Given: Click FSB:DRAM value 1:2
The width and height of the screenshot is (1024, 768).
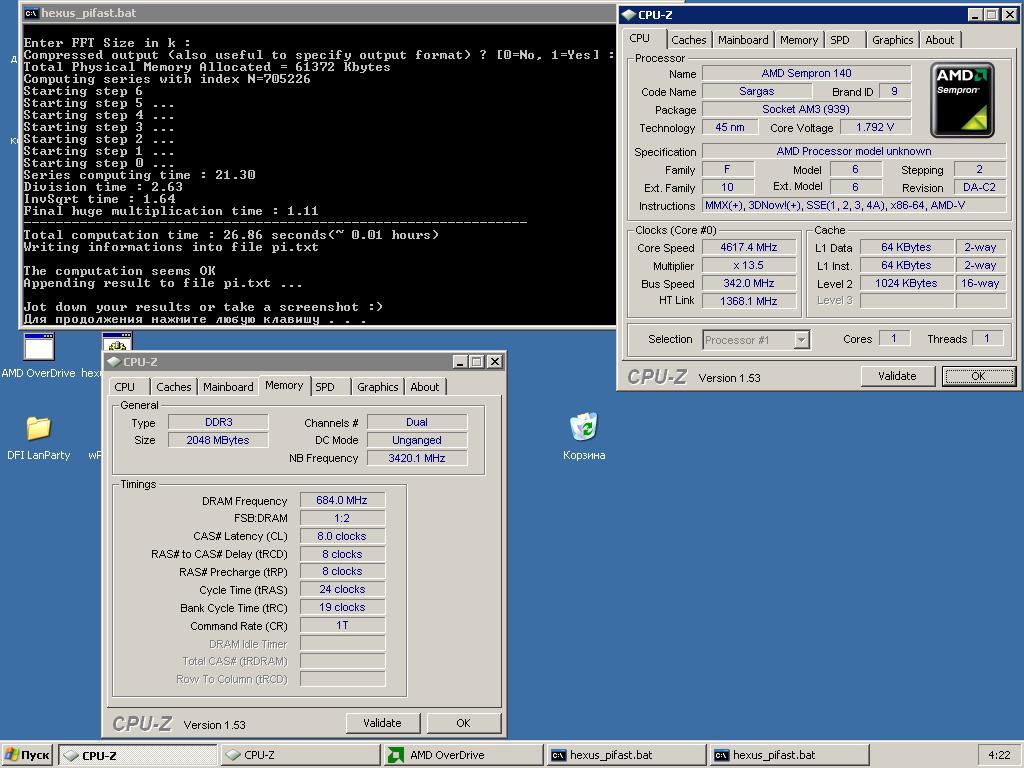Looking at the screenshot, I should click(x=342, y=519).
